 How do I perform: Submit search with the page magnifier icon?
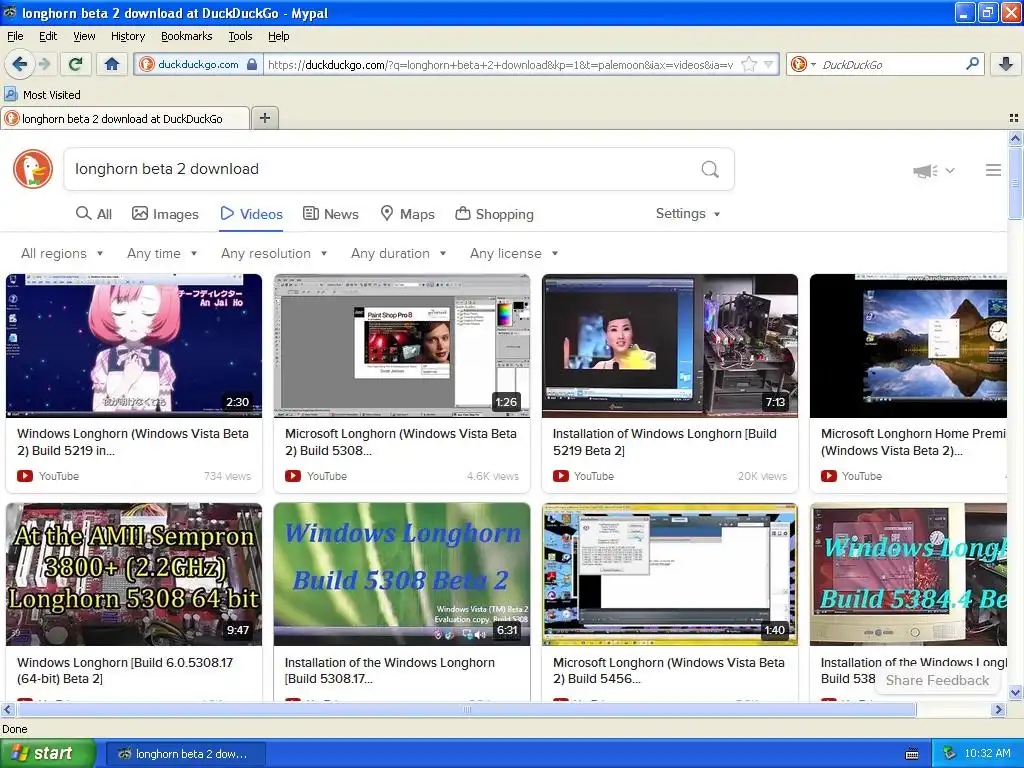pos(710,169)
